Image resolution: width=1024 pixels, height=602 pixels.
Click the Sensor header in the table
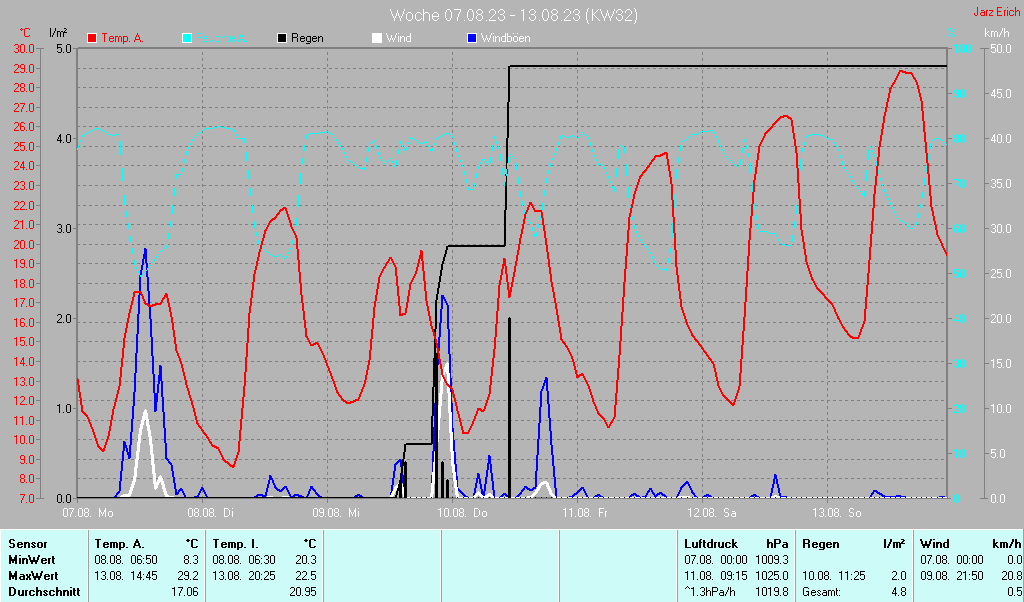[x=28, y=544]
